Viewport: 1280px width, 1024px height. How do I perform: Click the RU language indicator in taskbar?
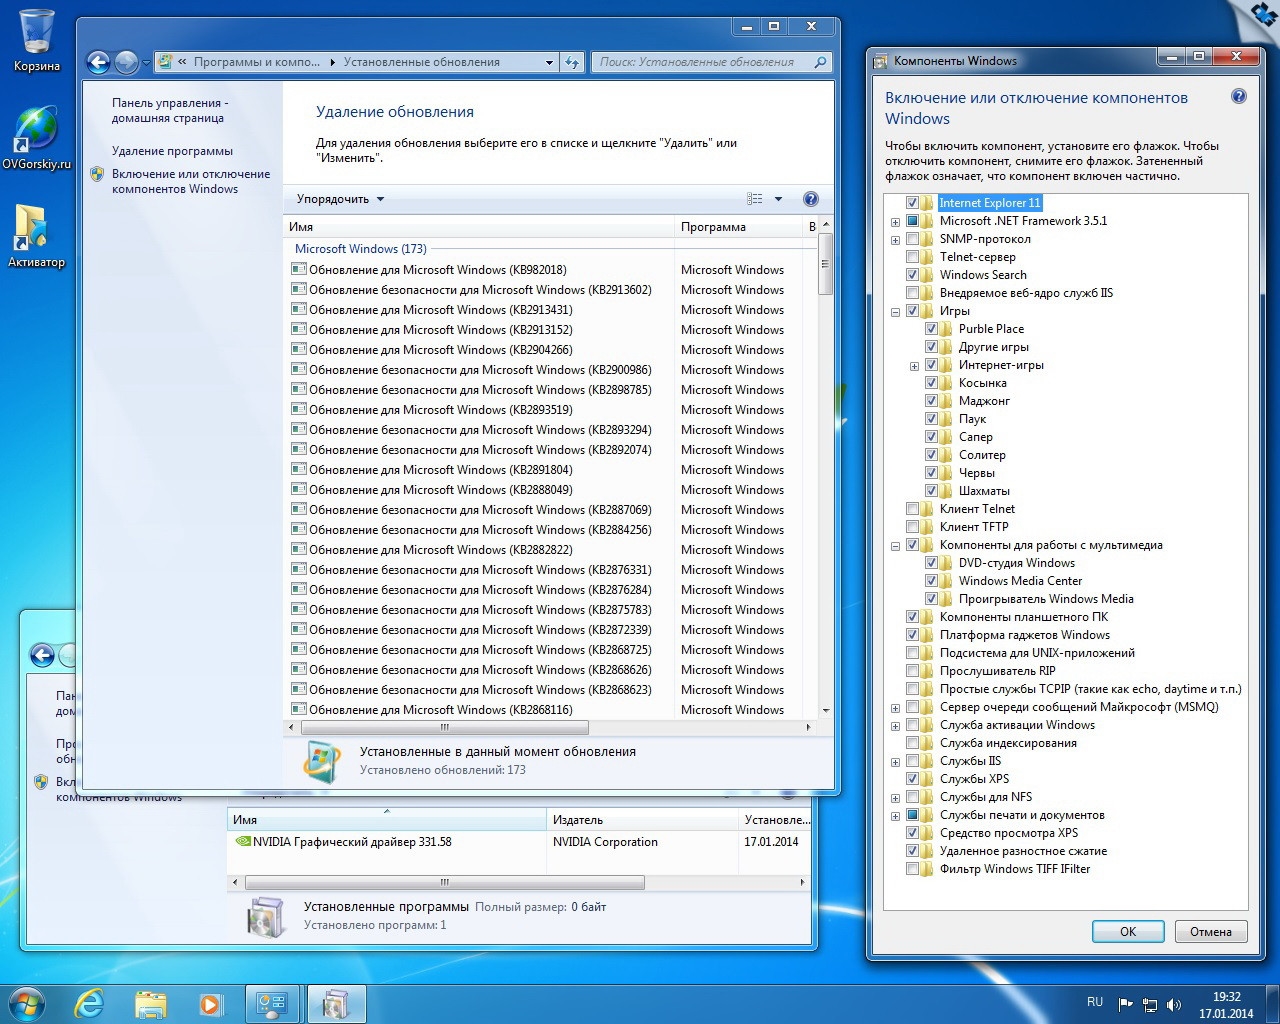click(1095, 1002)
